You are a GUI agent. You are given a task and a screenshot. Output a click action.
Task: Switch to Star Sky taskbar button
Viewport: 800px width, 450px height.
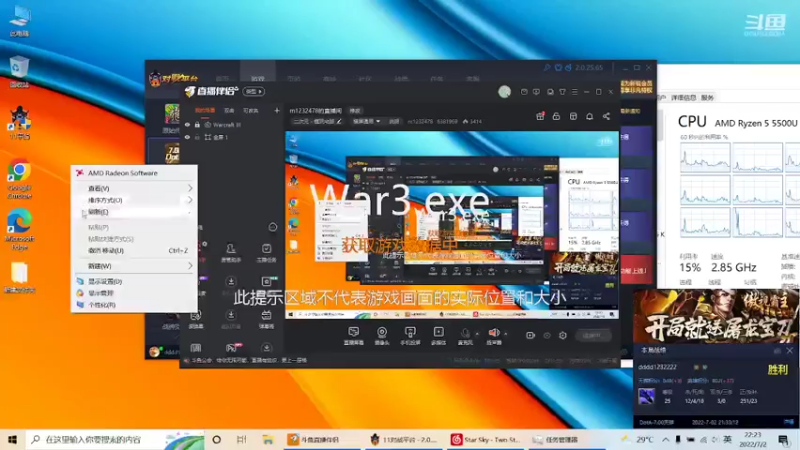487,439
